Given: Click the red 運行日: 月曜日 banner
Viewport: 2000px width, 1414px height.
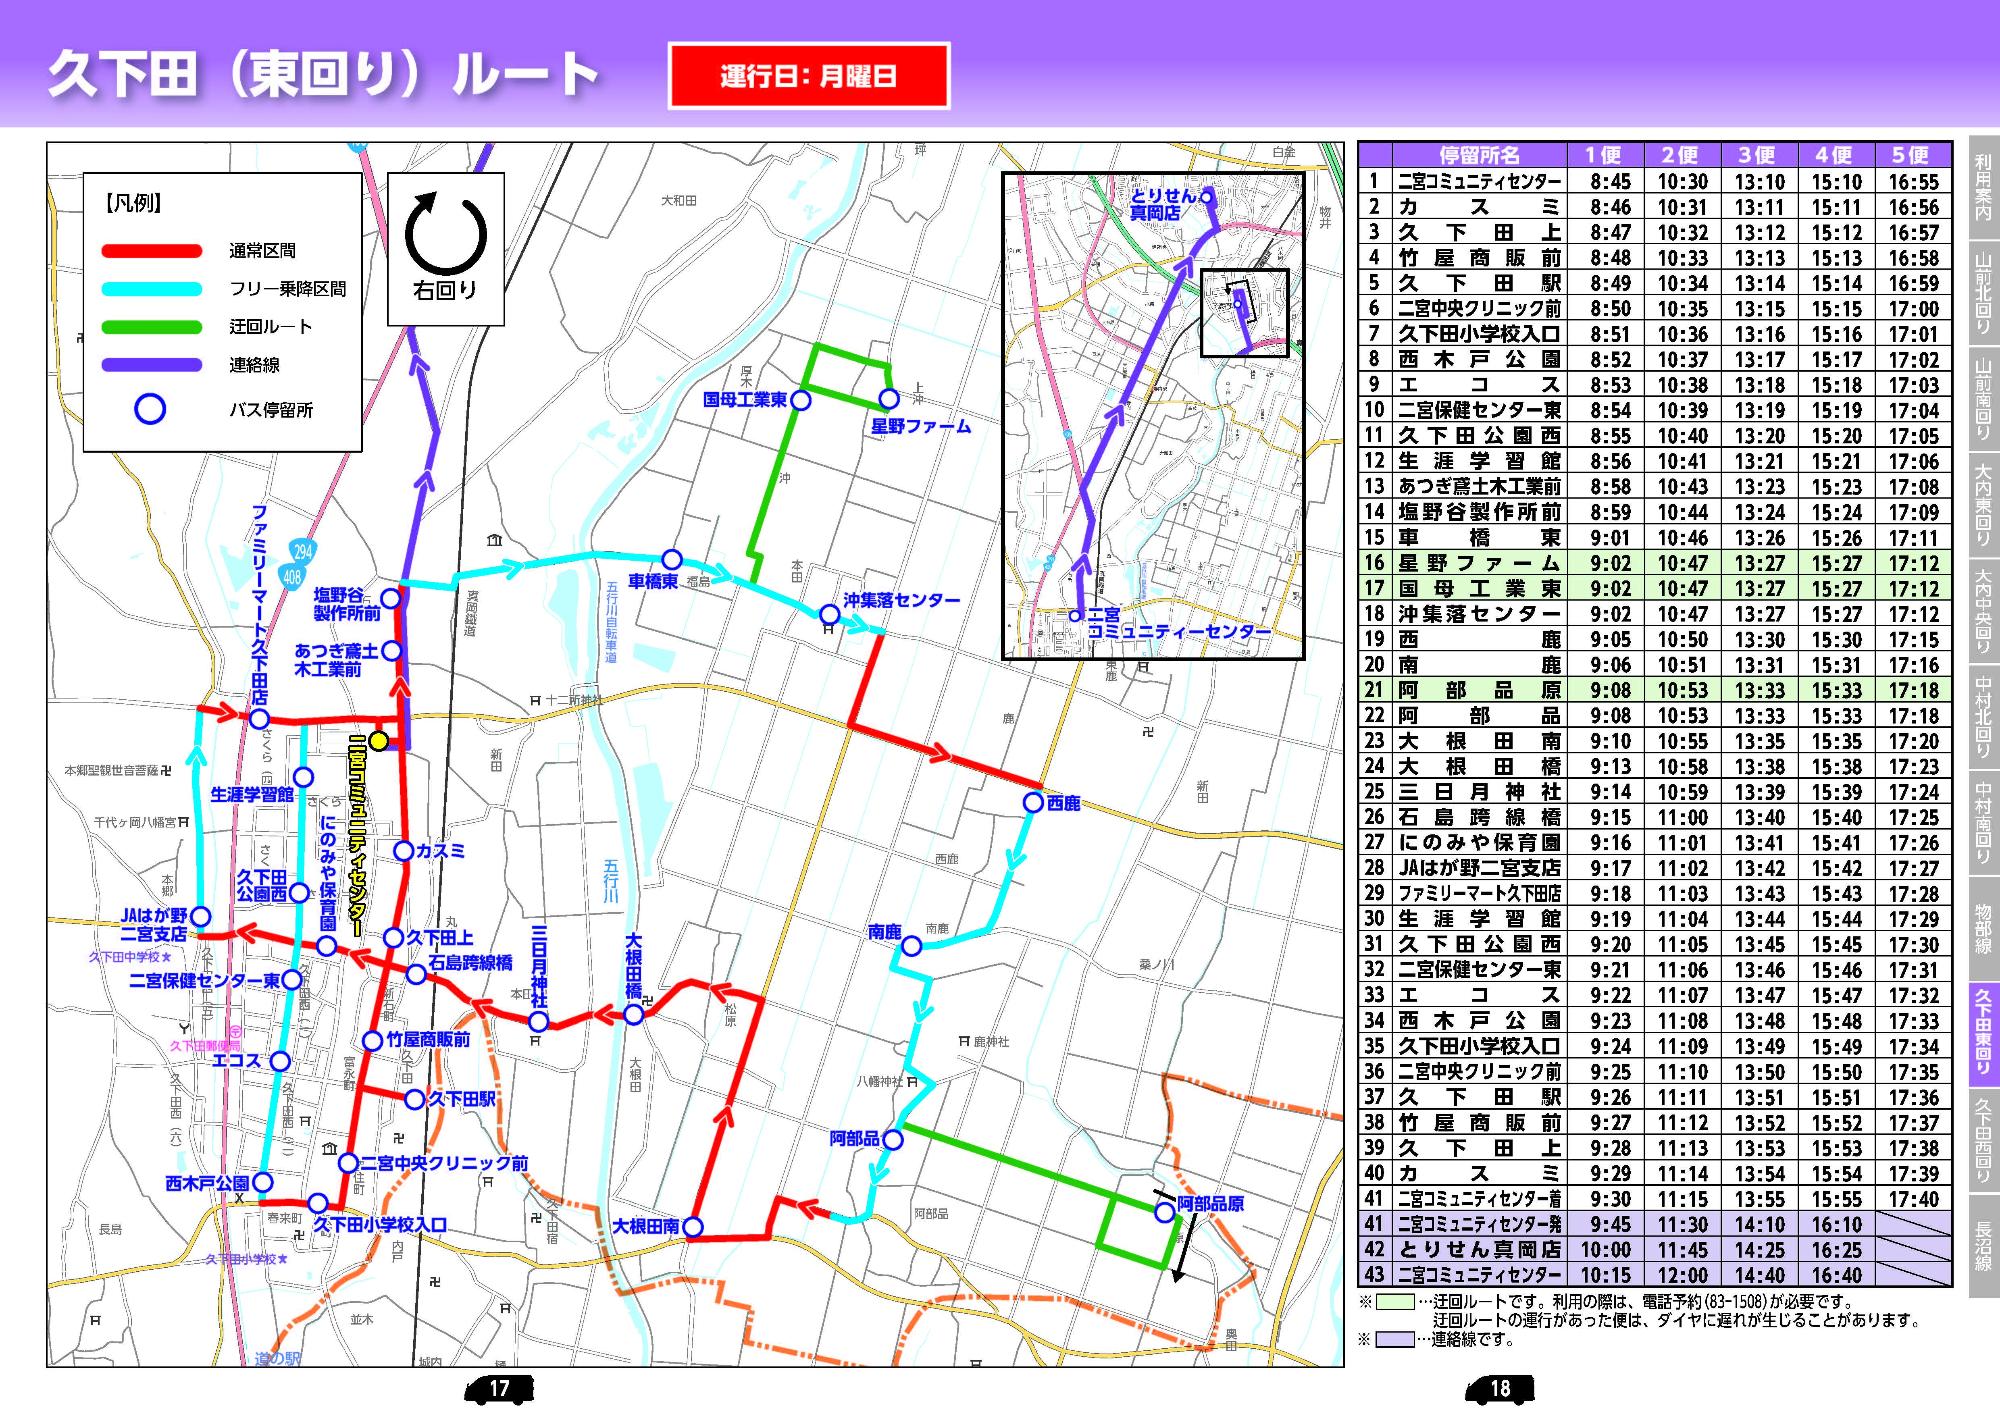Looking at the screenshot, I should tap(808, 76).
